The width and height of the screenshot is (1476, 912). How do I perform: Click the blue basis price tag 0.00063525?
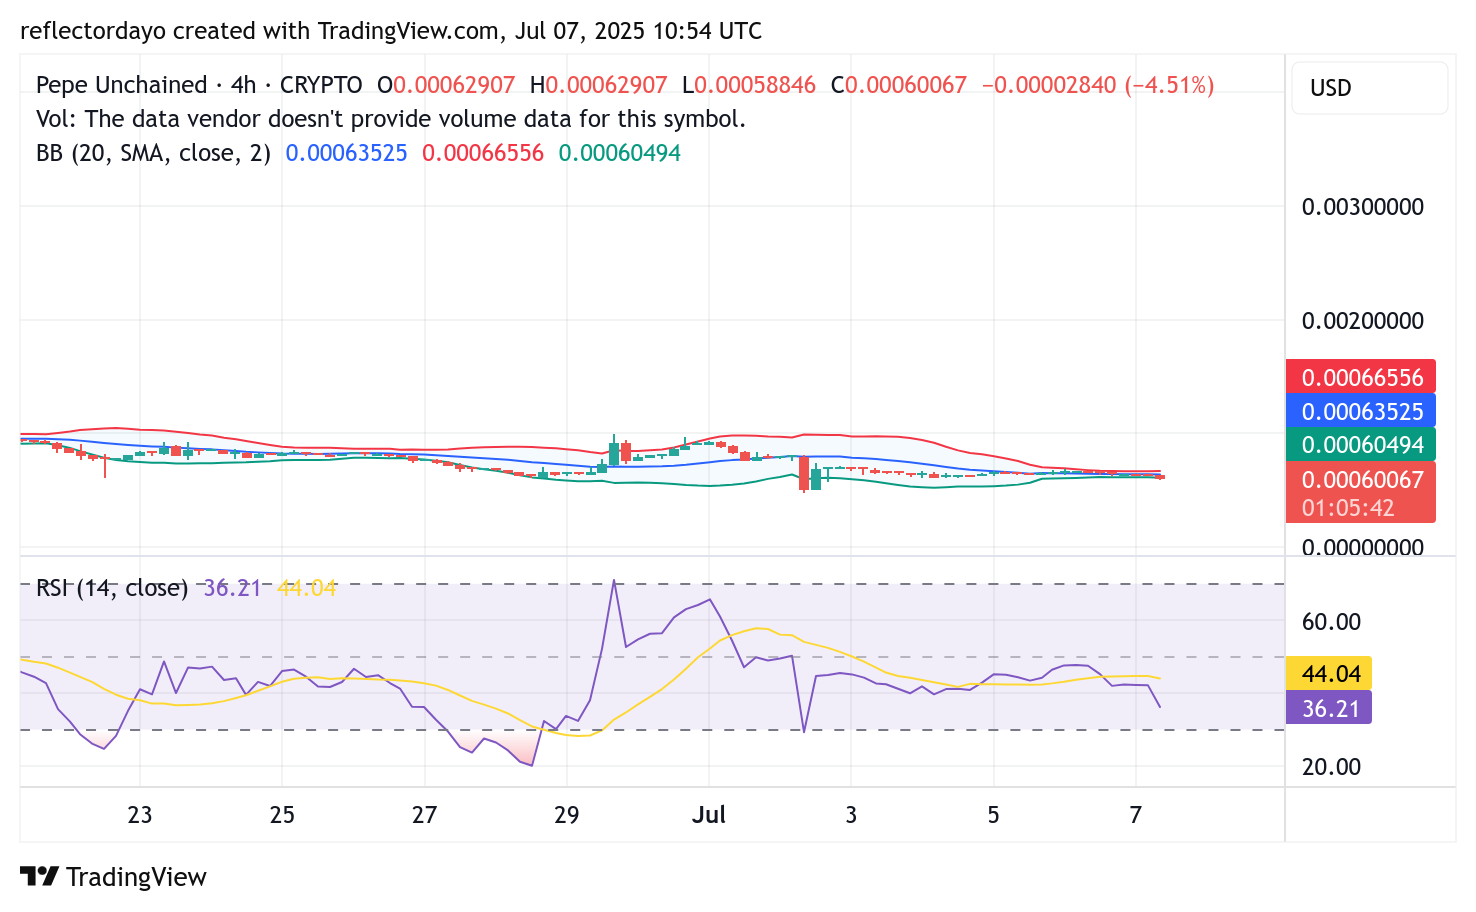pos(1361,411)
